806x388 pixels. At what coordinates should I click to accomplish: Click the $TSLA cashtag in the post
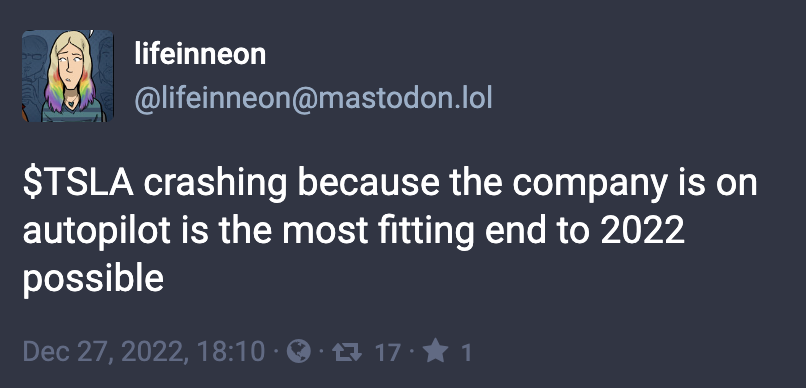(x=78, y=184)
